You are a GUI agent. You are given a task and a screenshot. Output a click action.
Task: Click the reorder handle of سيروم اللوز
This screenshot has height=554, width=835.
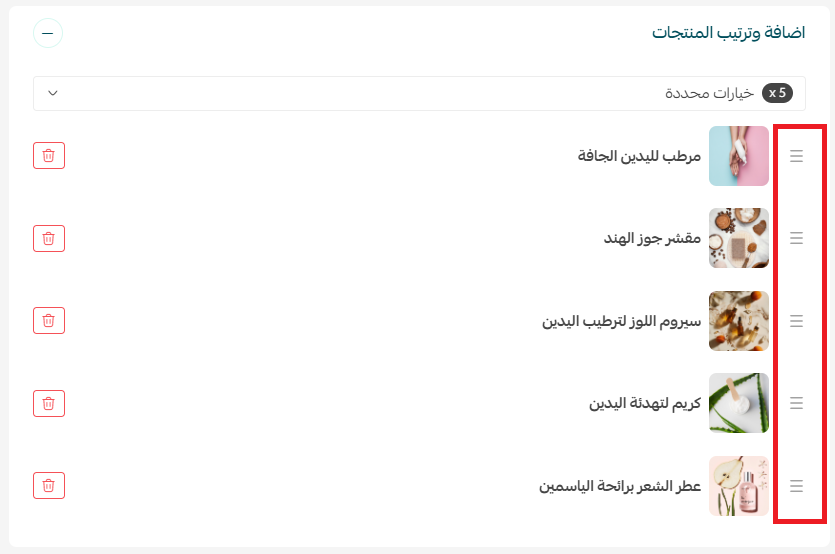pos(796,321)
